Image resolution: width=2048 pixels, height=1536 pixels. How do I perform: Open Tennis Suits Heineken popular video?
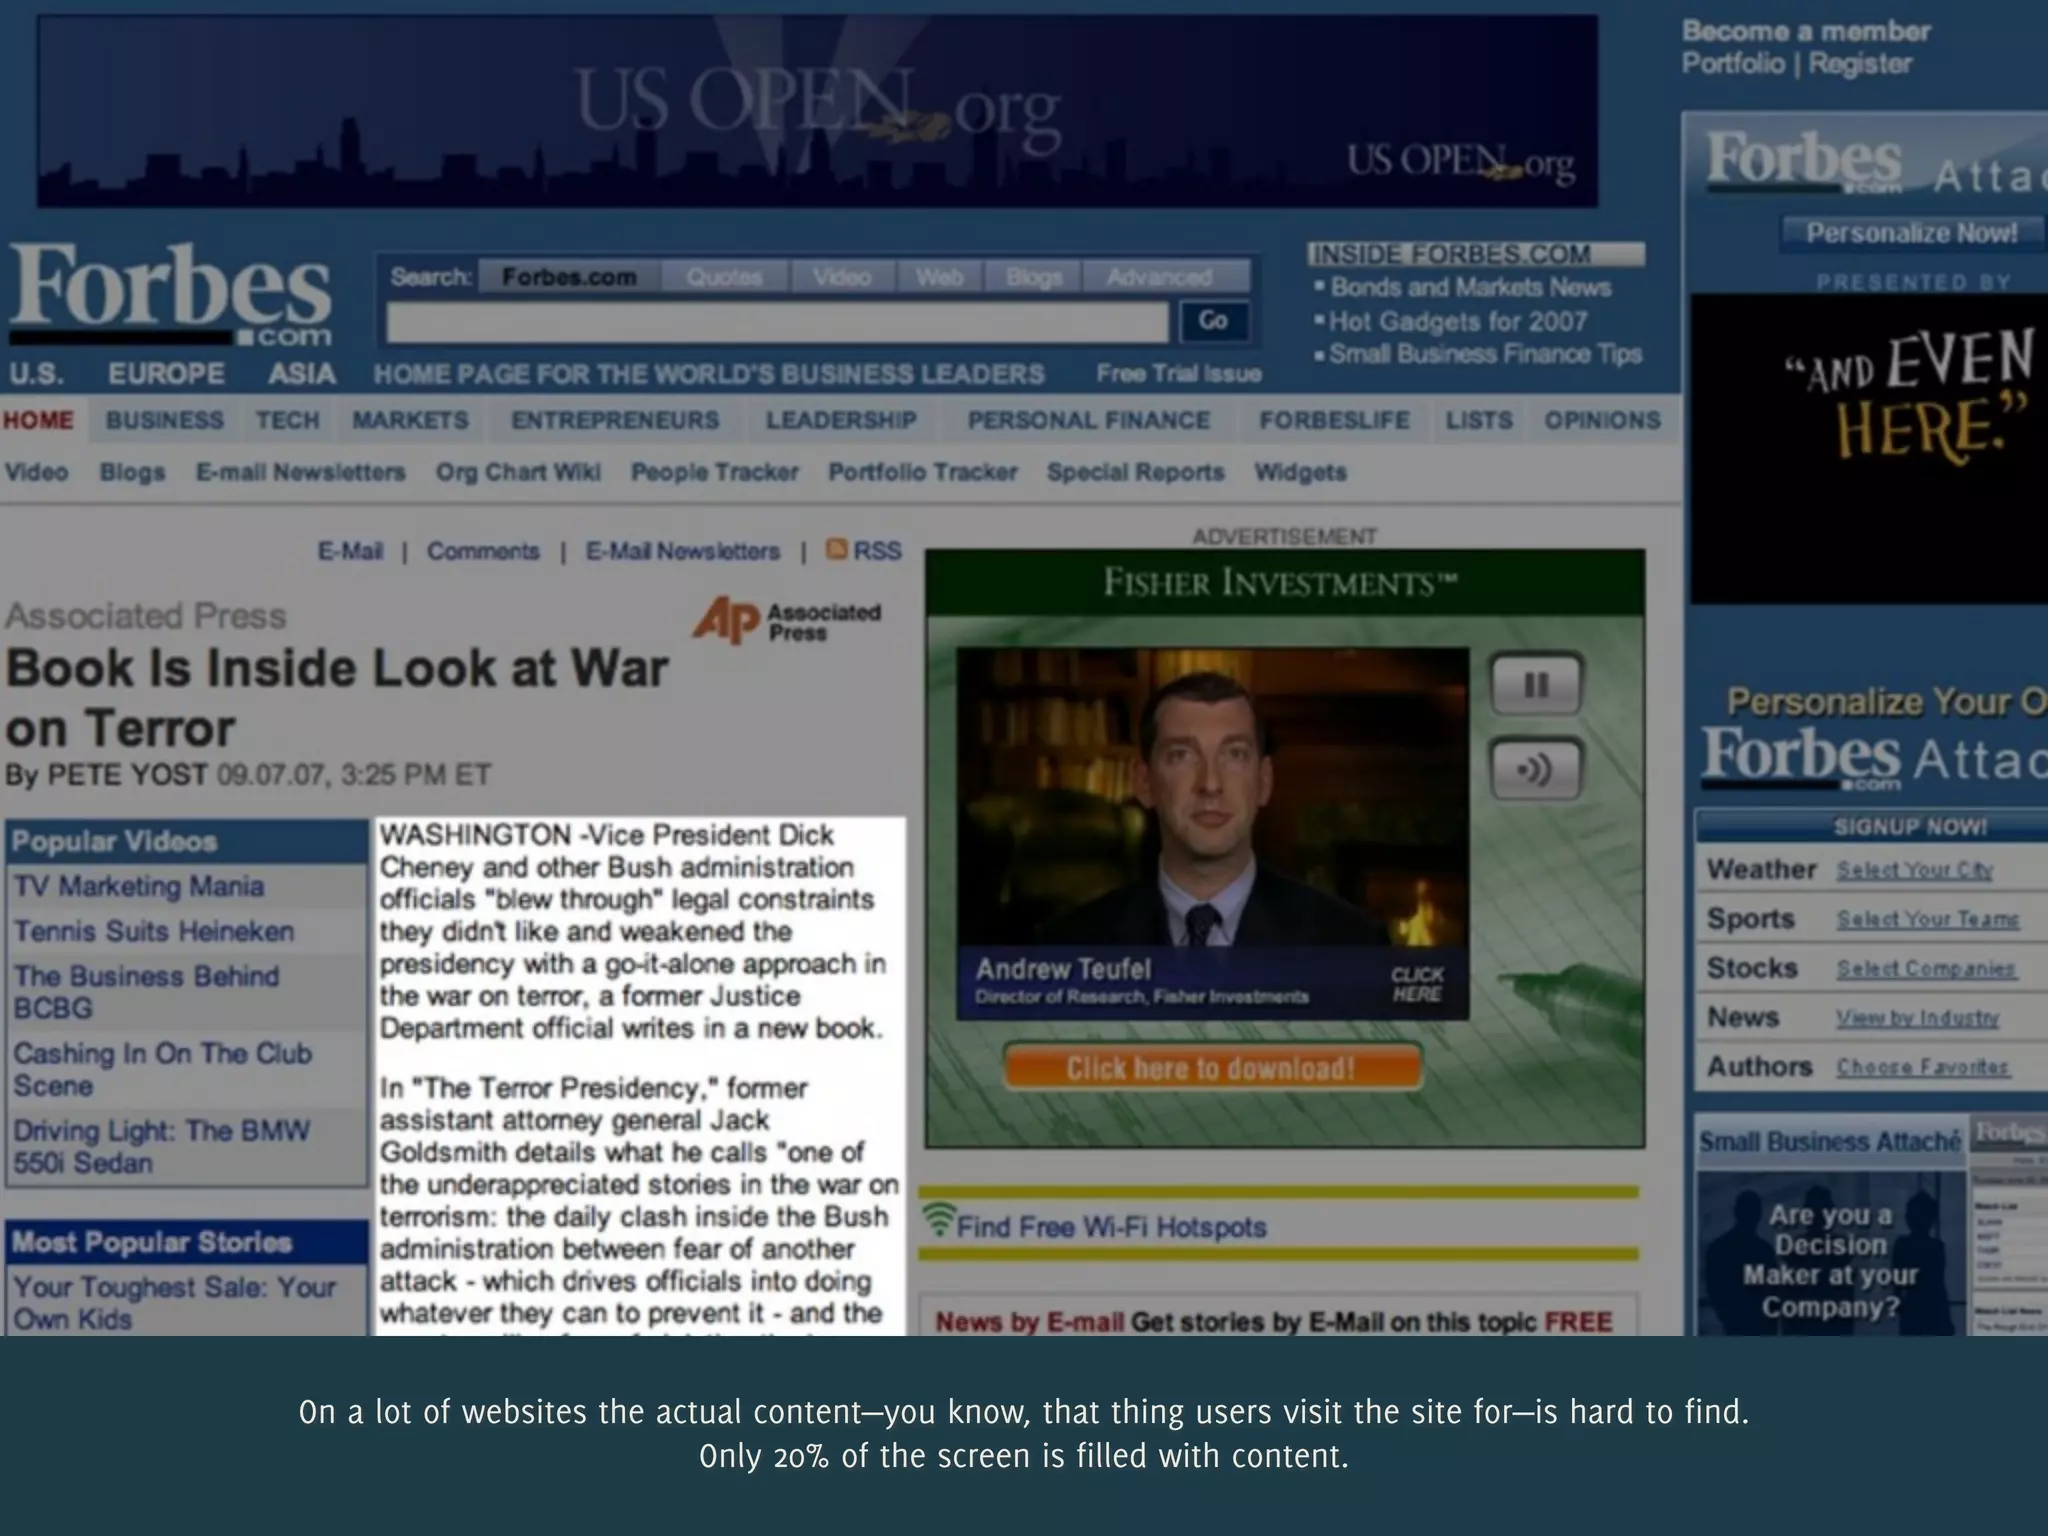[154, 931]
